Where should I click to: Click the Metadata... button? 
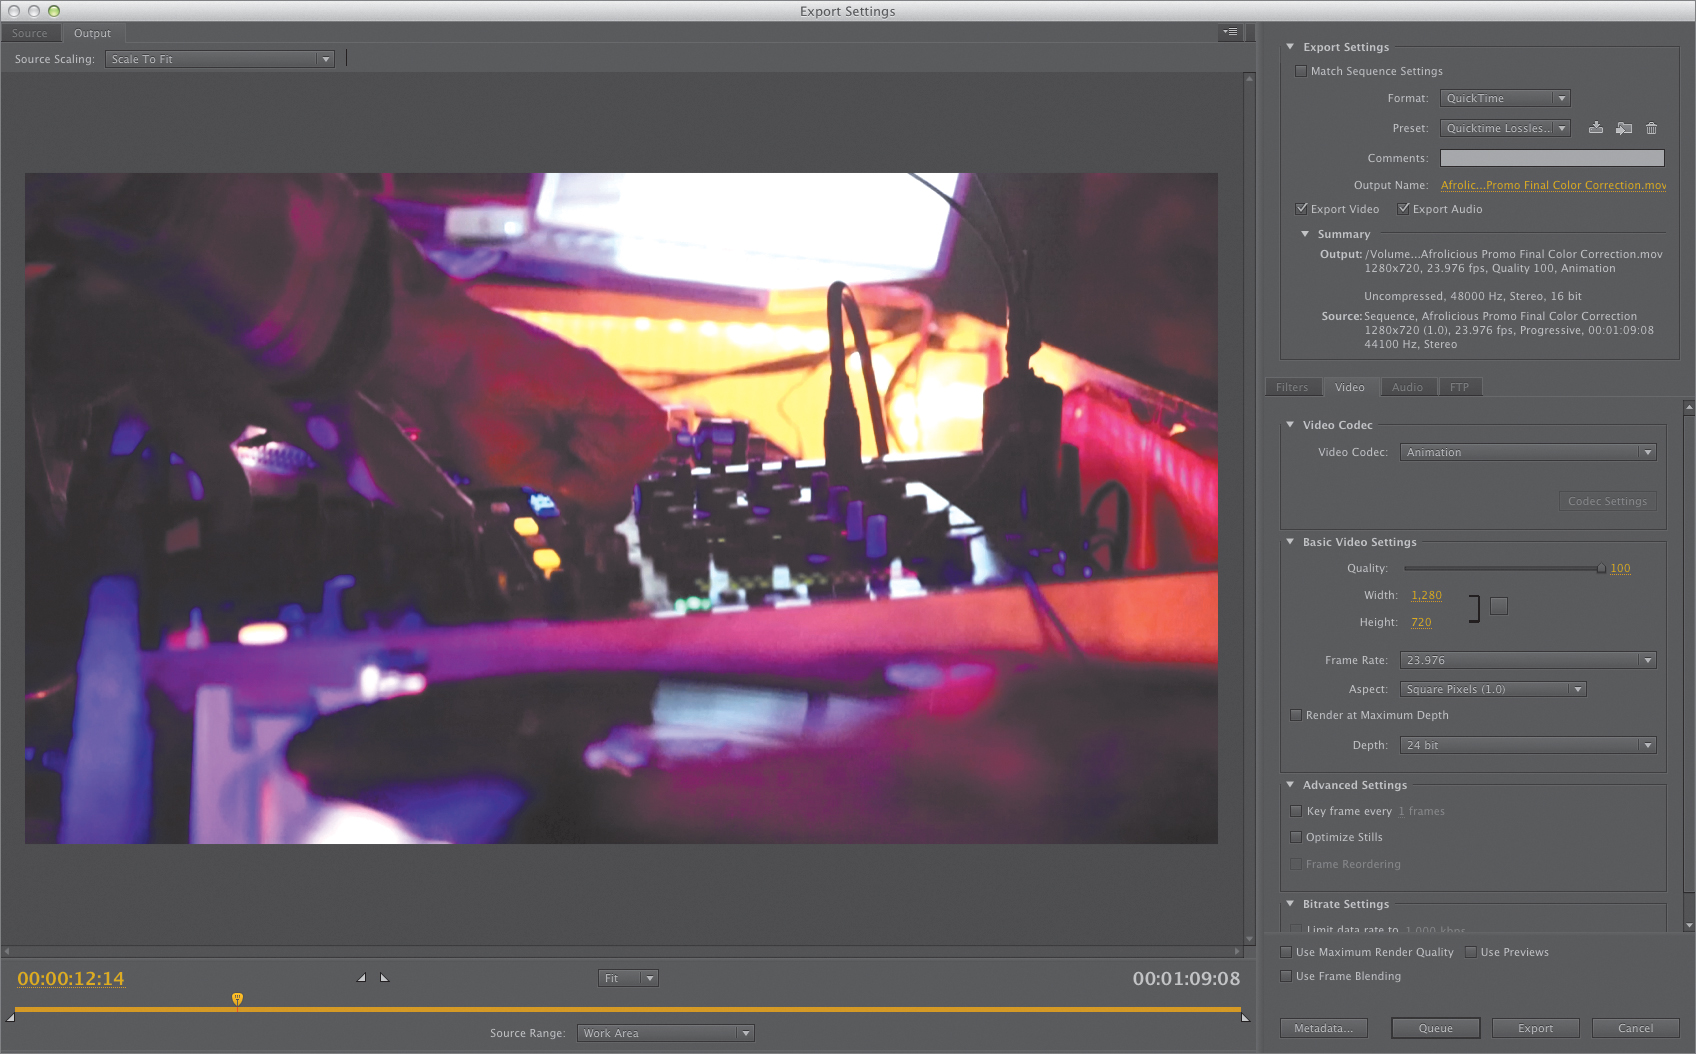1324,1028
